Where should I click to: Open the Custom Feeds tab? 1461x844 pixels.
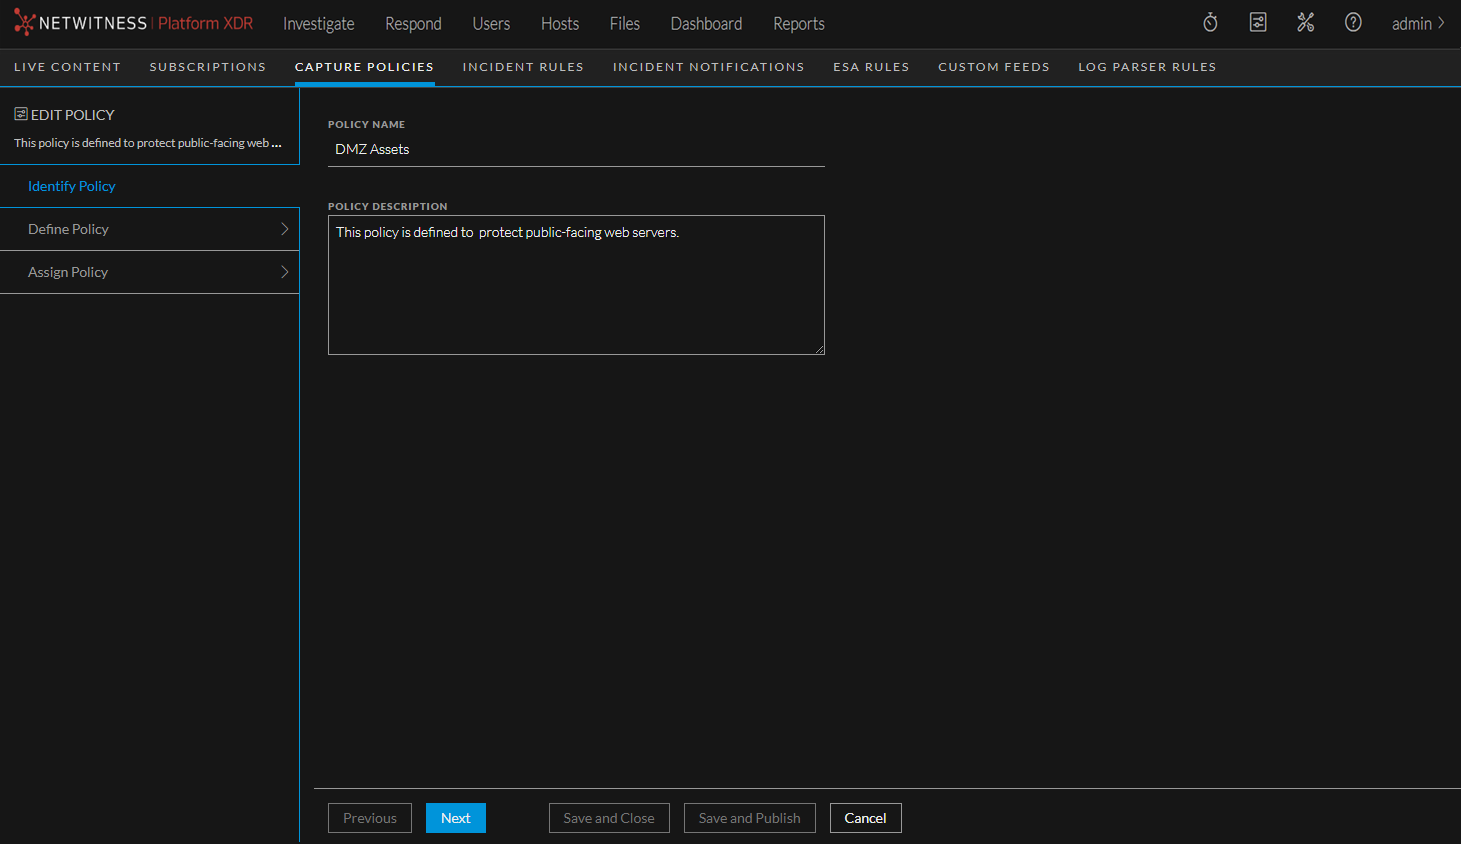point(993,67)
